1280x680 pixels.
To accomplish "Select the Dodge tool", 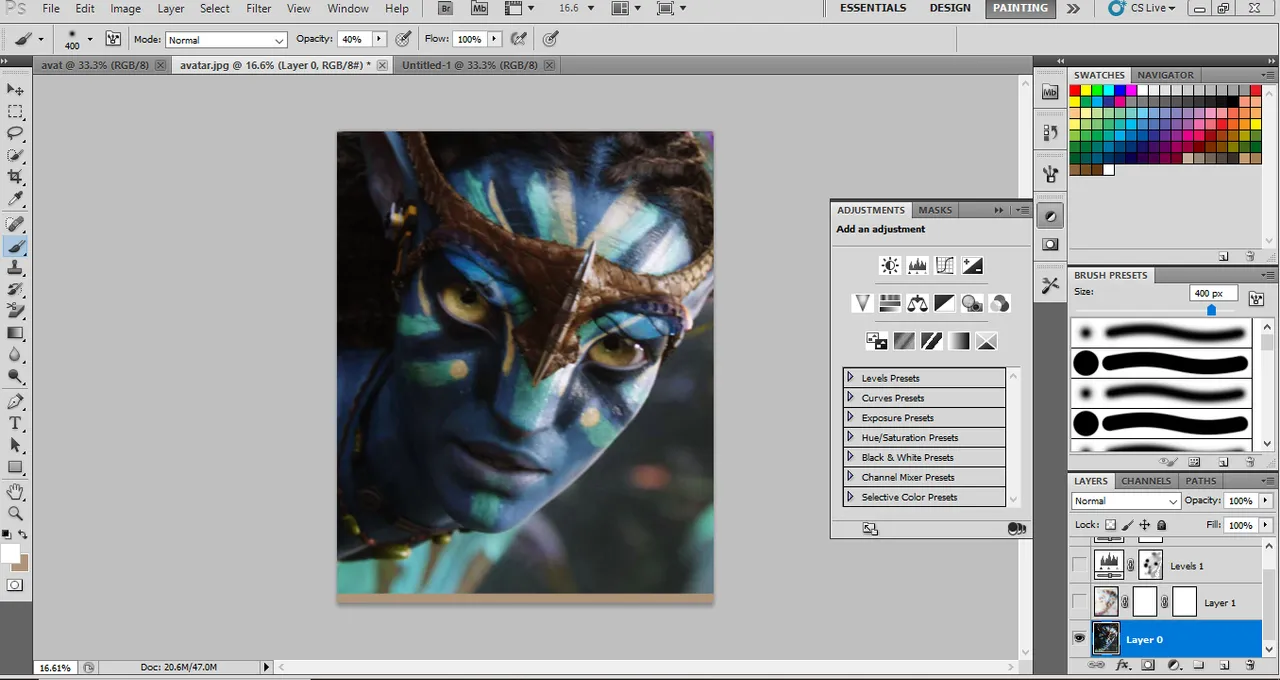I will point(16,377).
